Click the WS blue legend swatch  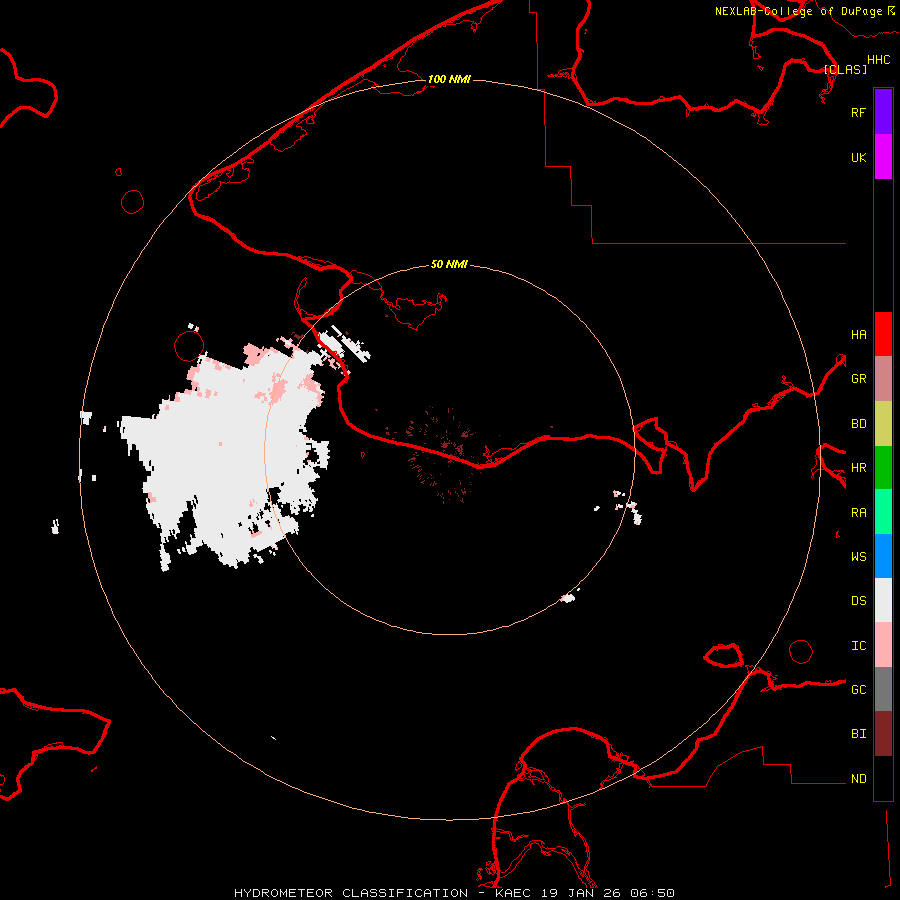(883, 556)
